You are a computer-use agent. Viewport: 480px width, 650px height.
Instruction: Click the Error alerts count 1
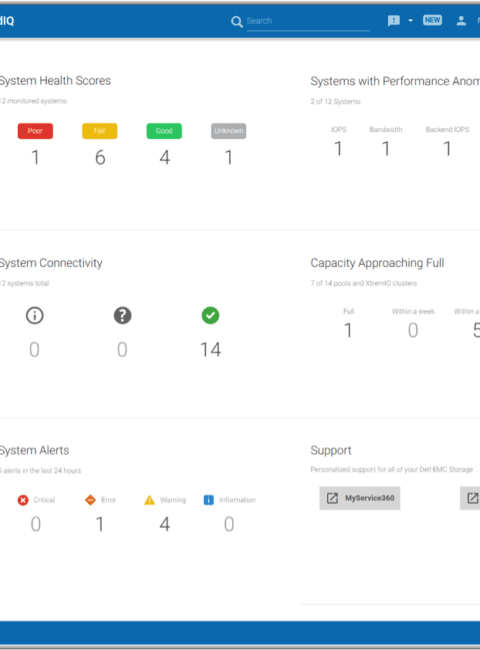[100, 524]
